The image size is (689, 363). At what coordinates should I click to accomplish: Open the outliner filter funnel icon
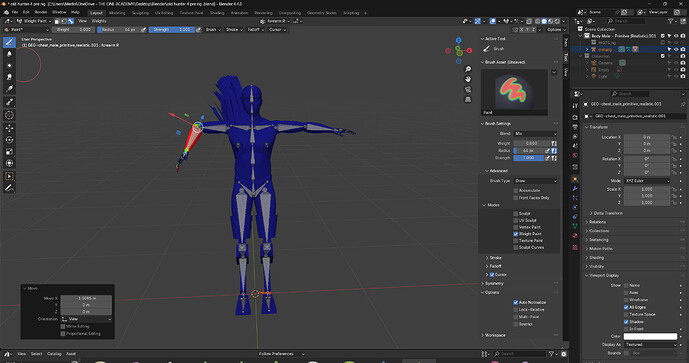coord(671,21)
